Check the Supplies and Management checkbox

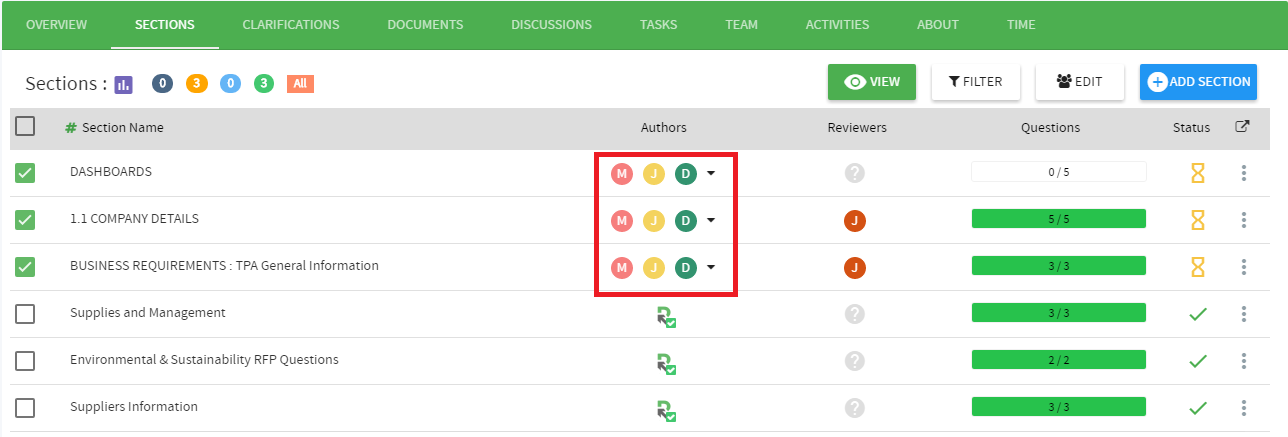pyautogui.click(x=25, y=314)
